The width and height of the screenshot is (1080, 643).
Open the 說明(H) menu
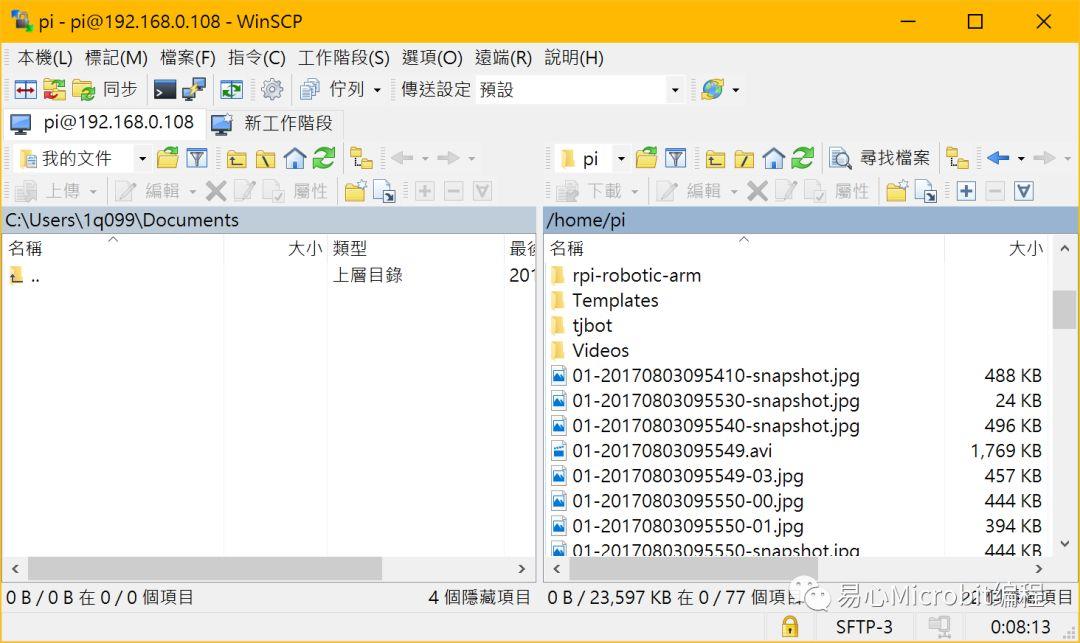click(574, 58)
